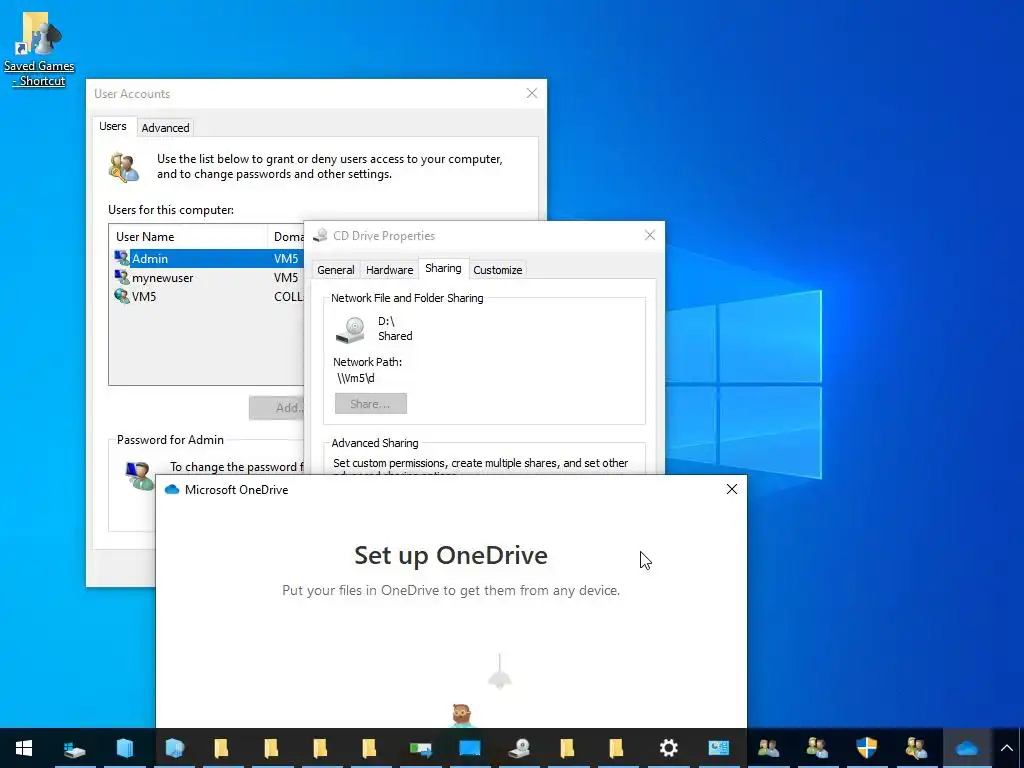Open the Saved Games shortcut on desktop
The image size is (1024, 768).
(39, 49)
